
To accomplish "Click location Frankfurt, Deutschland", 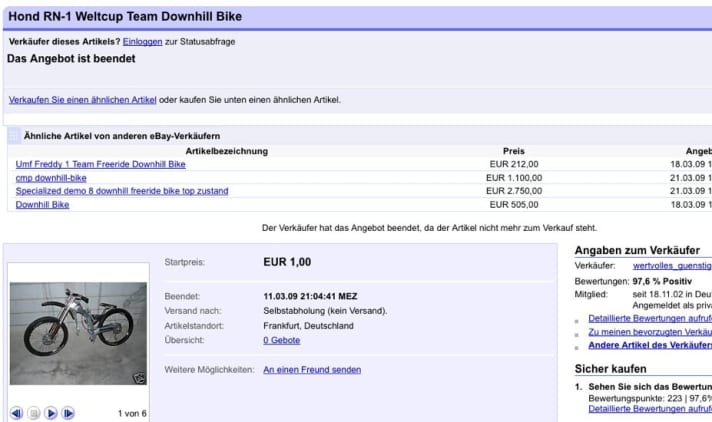I will (x=308, y=326).
